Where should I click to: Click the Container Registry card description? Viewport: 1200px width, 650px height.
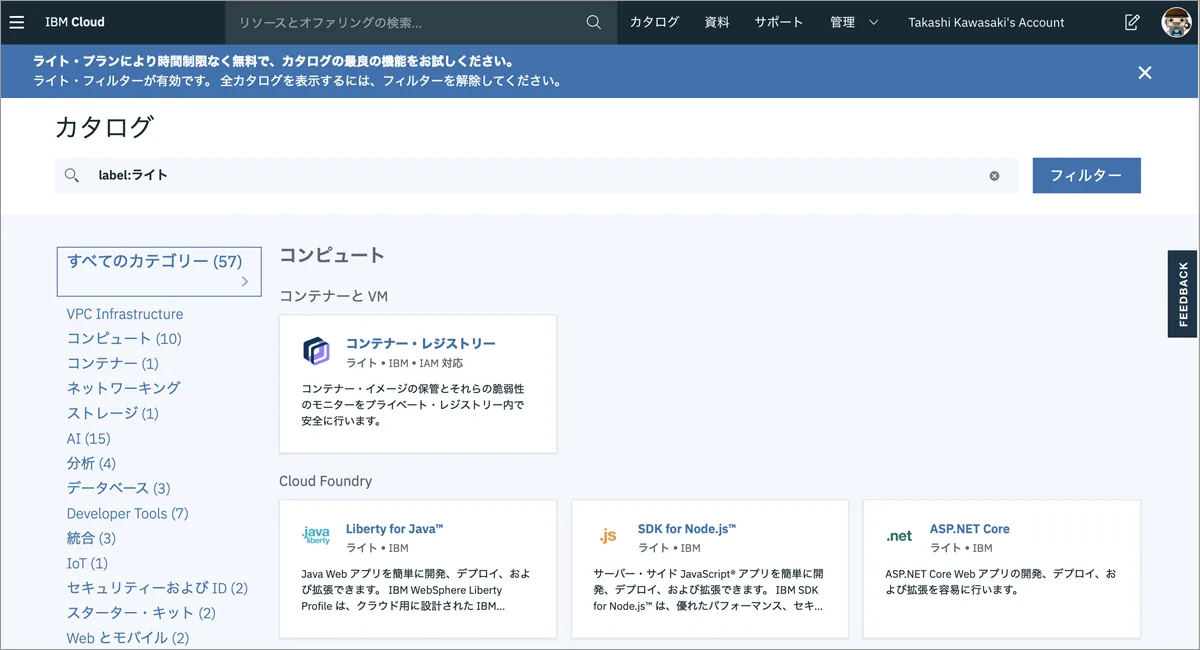(x=413, y=404)
